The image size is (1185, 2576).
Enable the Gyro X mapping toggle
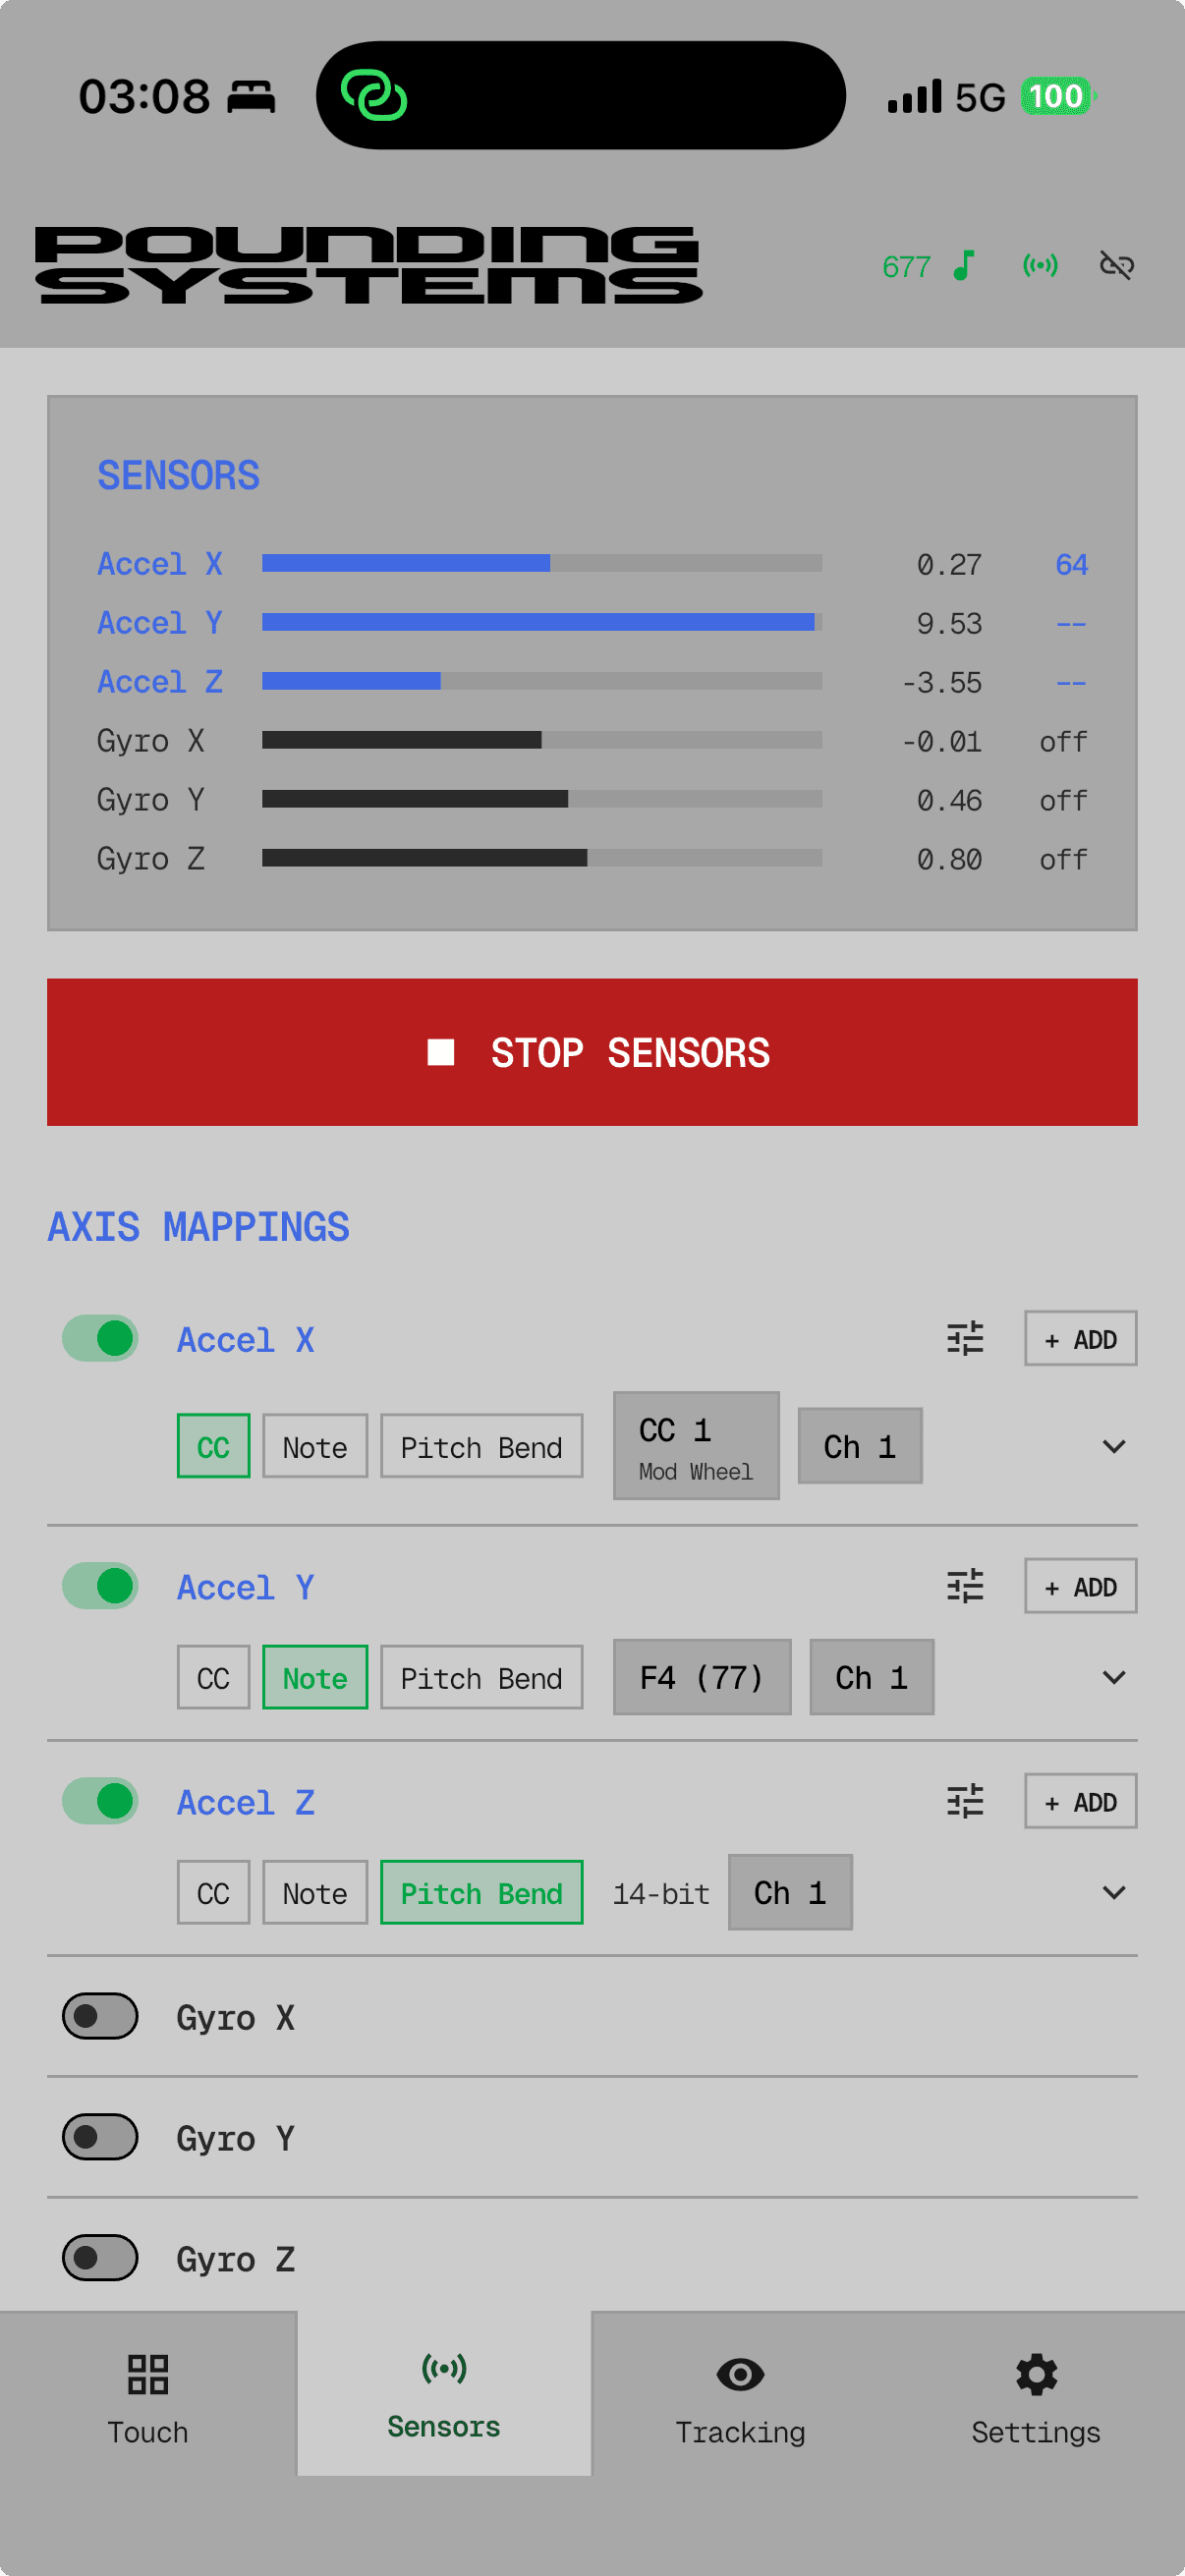tap(99, 2016)
